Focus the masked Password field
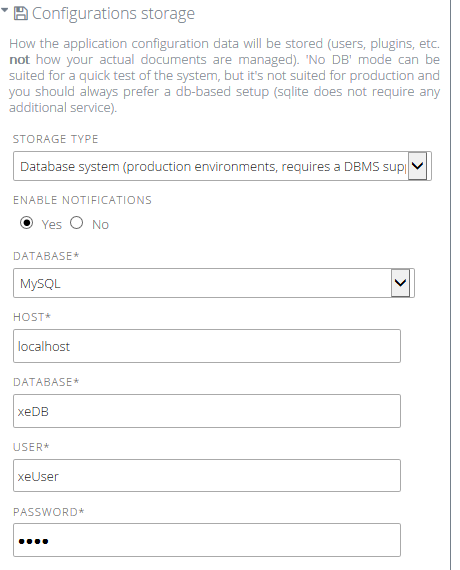This screenshot has width=460, height=570. [x=207, y=540]
